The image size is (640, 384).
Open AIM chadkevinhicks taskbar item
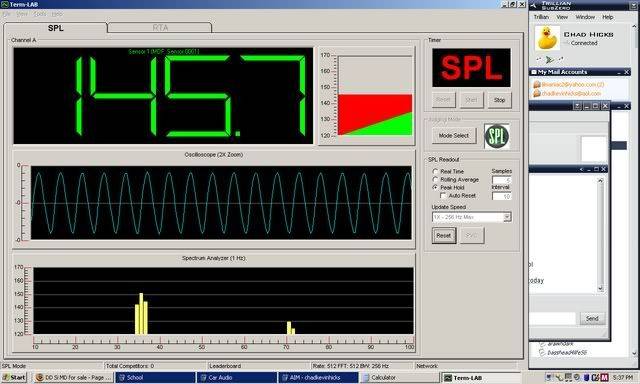[x=318, y=377]
